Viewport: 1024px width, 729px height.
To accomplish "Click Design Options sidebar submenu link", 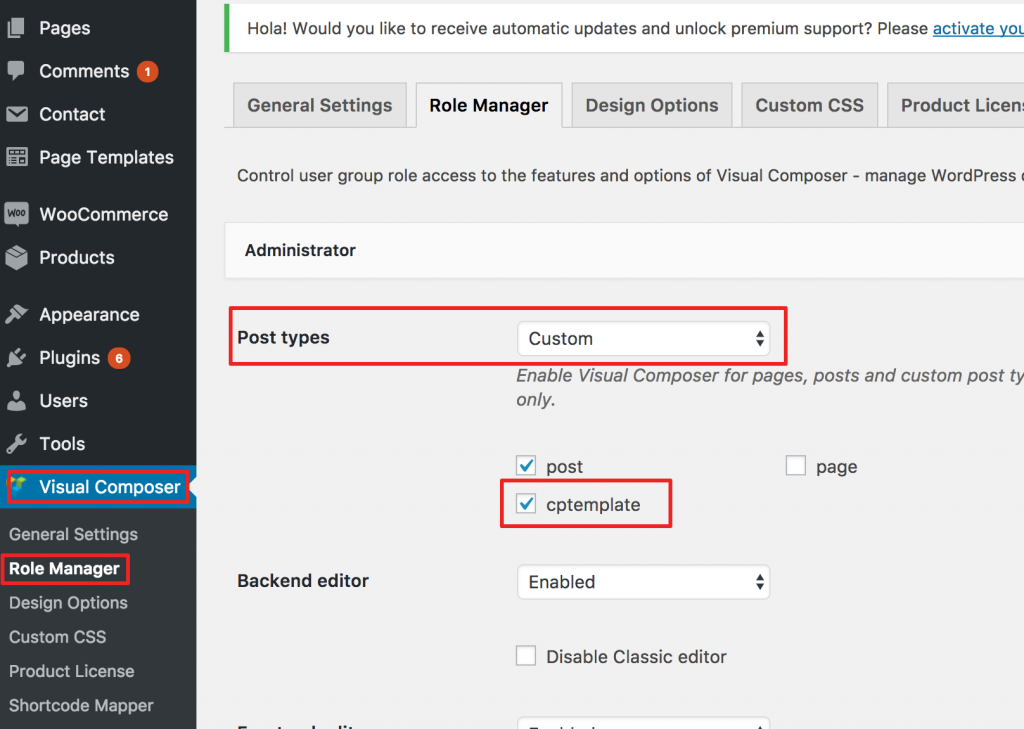I will coord(68,602).
